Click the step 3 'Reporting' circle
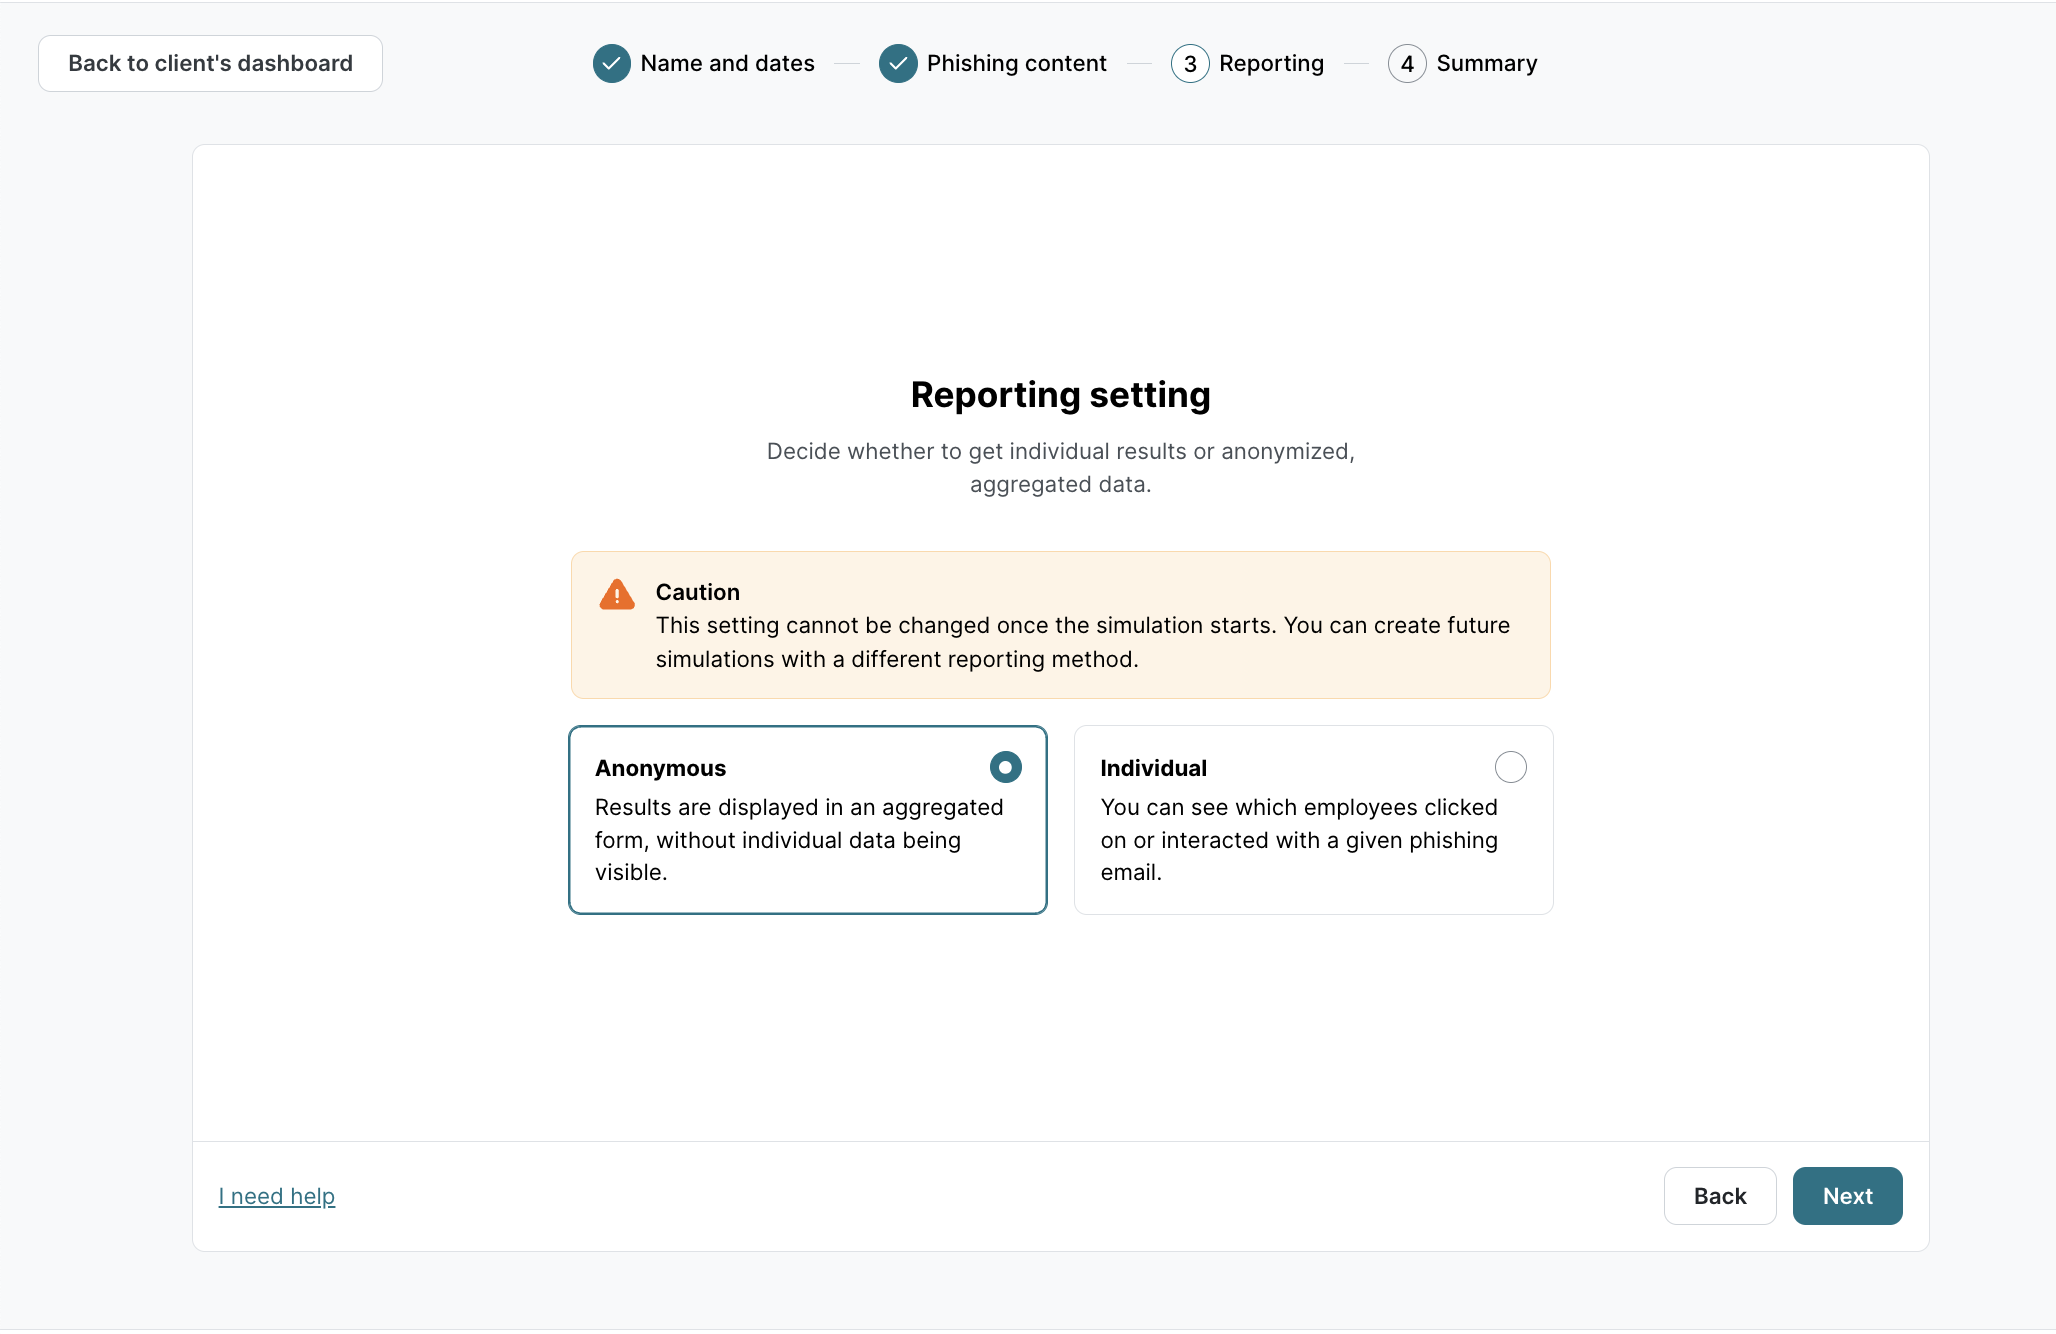 (x=1190, y=63)
